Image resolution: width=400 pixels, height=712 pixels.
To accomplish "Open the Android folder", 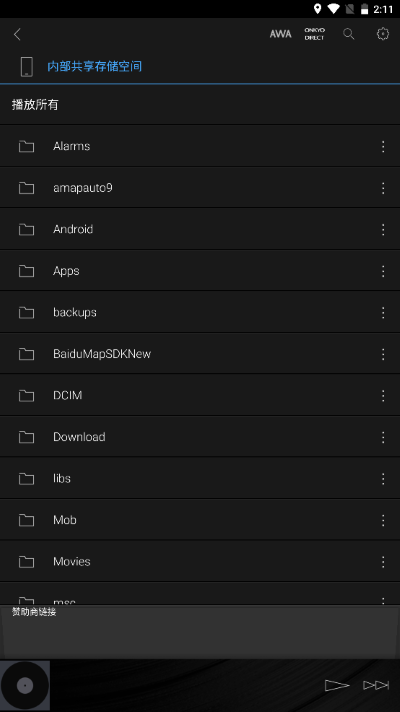I will [x=200, y=229].
